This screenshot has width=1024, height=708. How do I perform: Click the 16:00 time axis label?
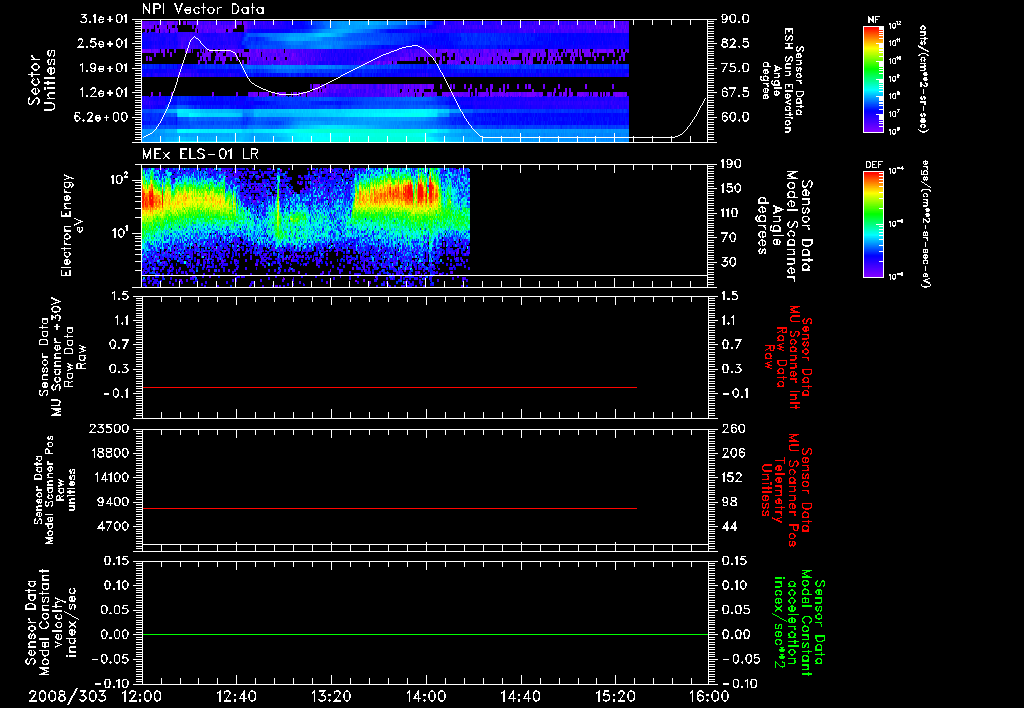709,696
